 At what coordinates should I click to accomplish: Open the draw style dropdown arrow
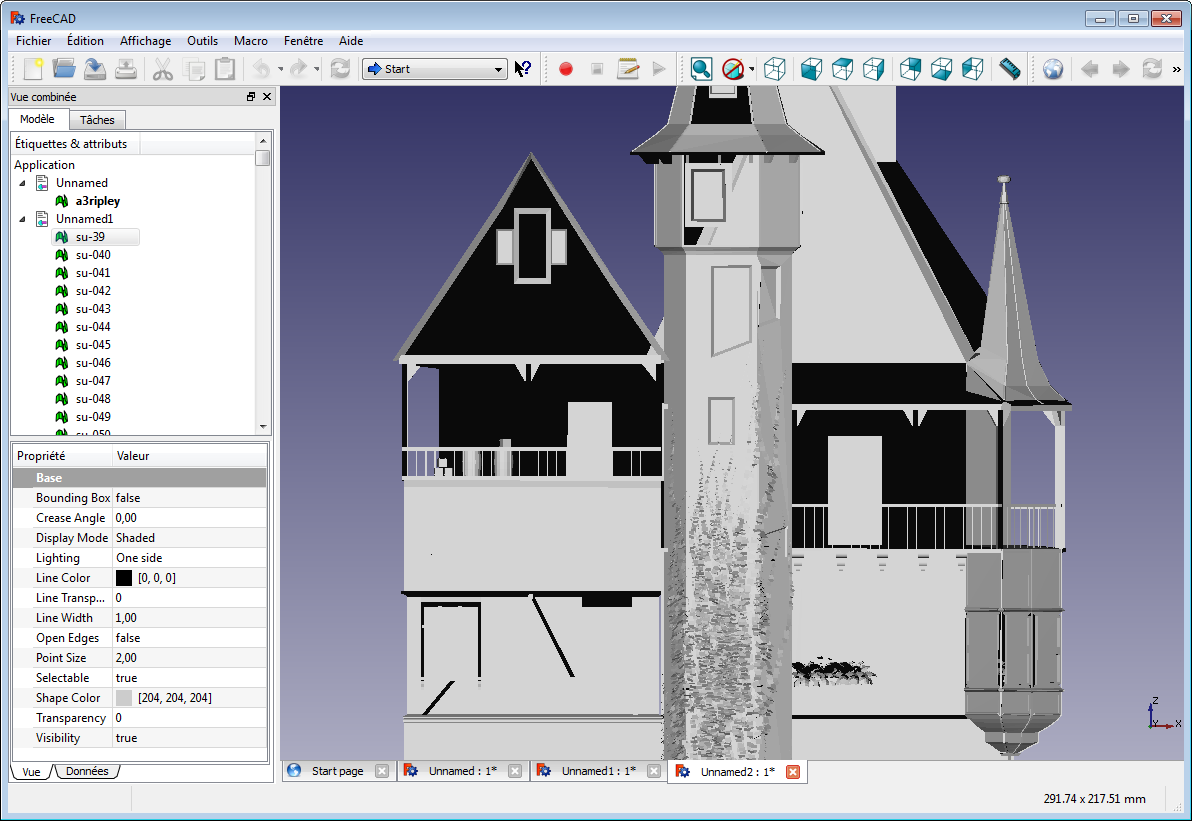click(x=751, y=69)
